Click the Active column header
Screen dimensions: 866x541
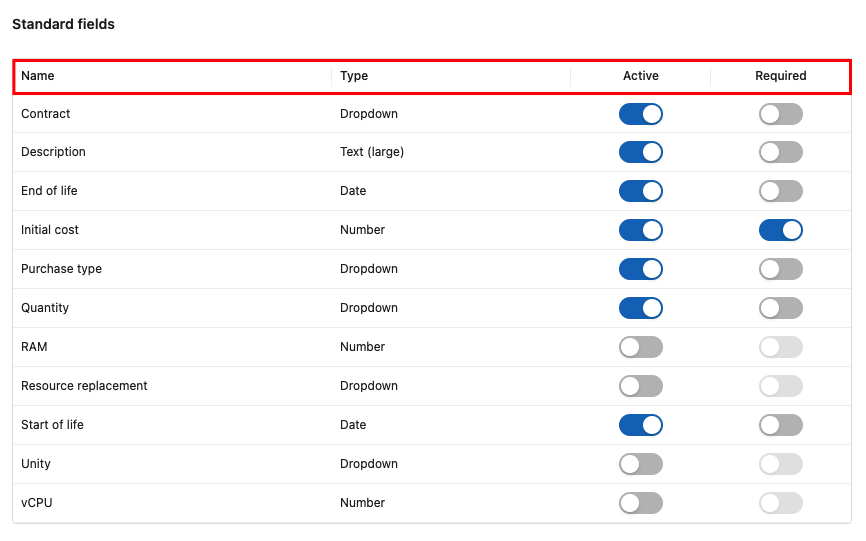click(640, 76)
